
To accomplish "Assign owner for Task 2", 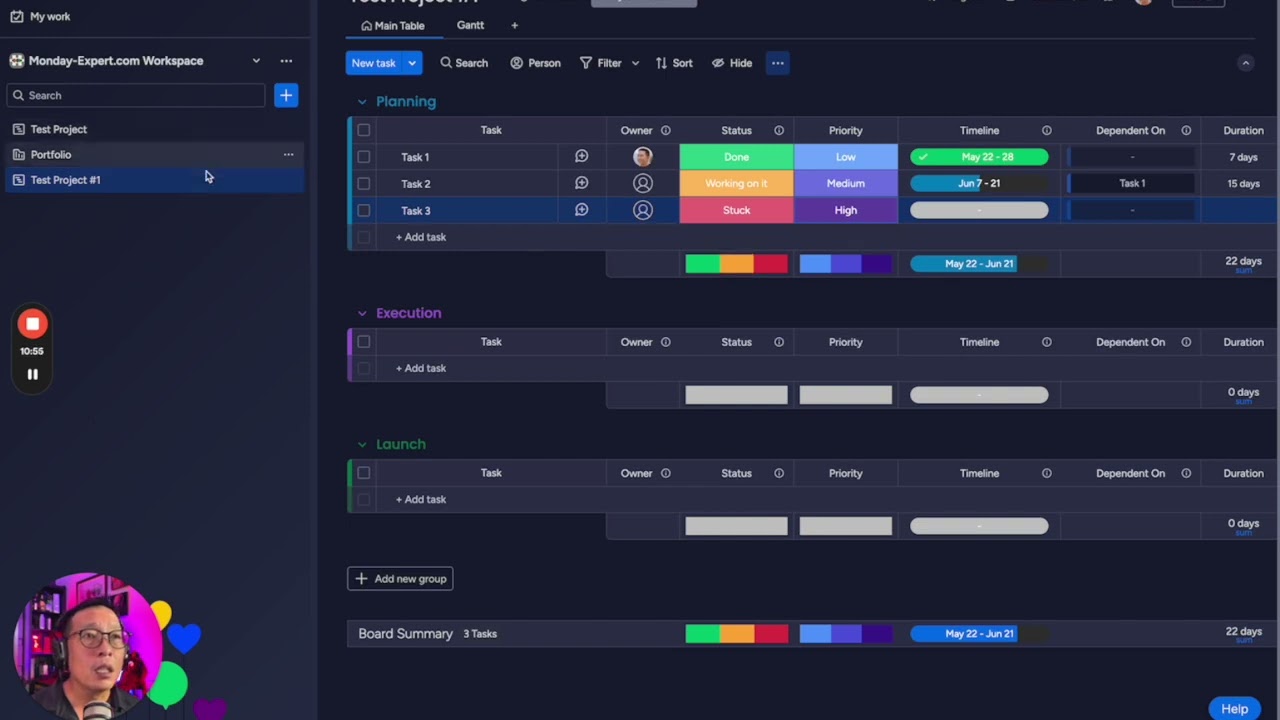I will coord(642,183).
